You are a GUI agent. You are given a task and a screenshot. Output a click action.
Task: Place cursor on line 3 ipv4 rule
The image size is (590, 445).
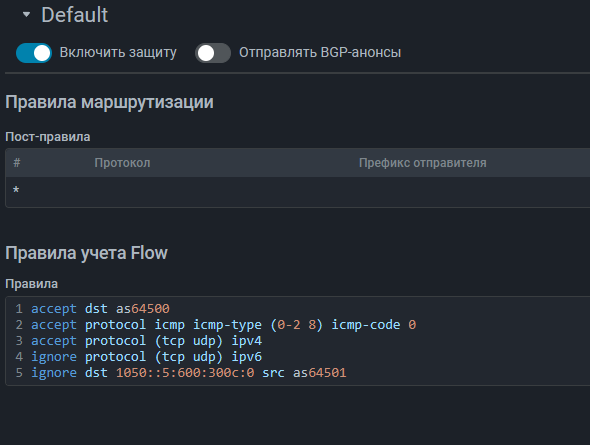pos(146,341)
